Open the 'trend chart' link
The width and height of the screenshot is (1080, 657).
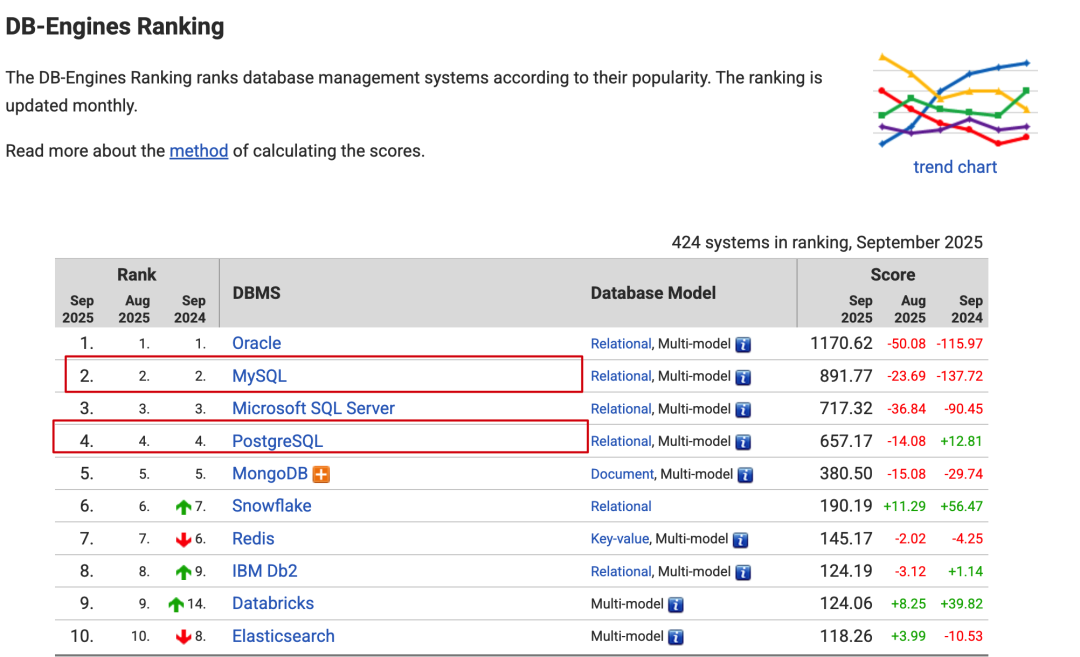point(955,167)
